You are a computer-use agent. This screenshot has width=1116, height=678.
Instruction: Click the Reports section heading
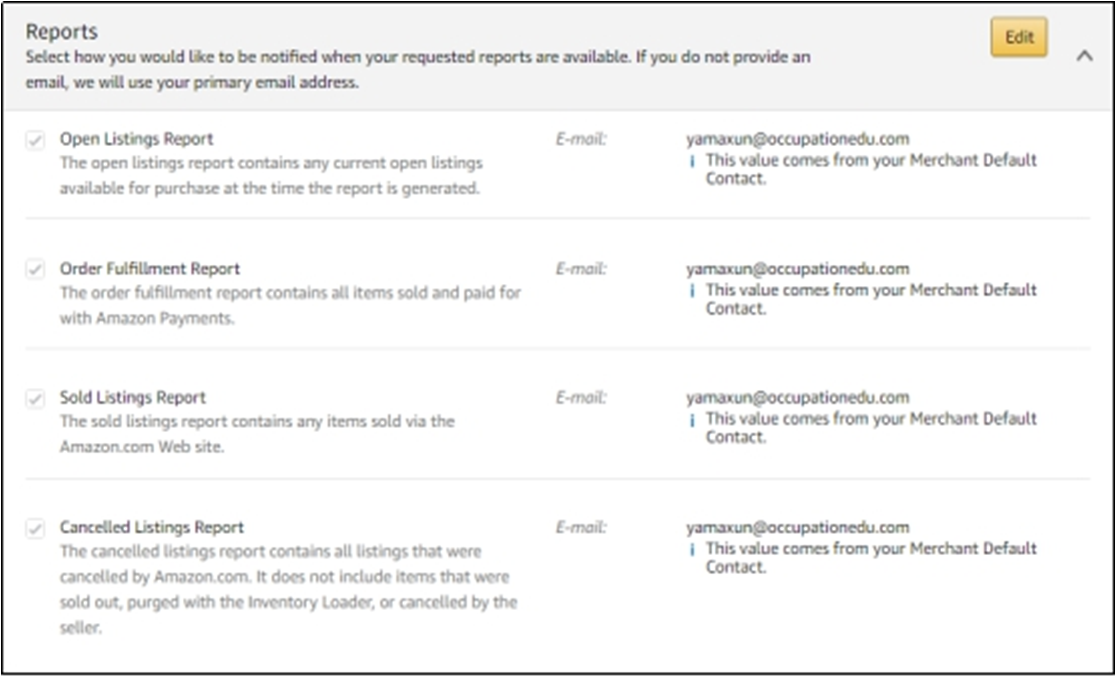tap(61, 32)
